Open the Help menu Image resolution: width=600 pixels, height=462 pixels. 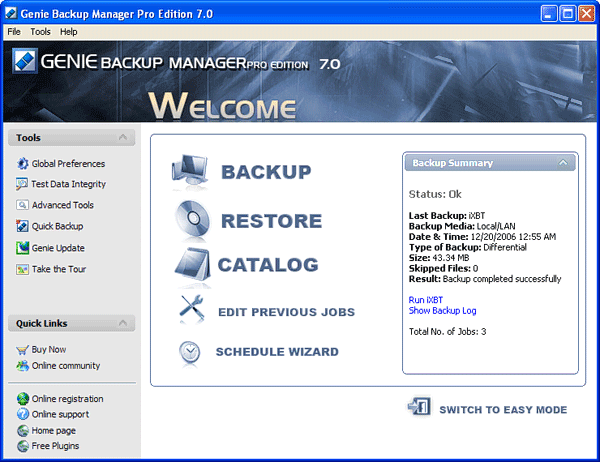coord(68,32)
